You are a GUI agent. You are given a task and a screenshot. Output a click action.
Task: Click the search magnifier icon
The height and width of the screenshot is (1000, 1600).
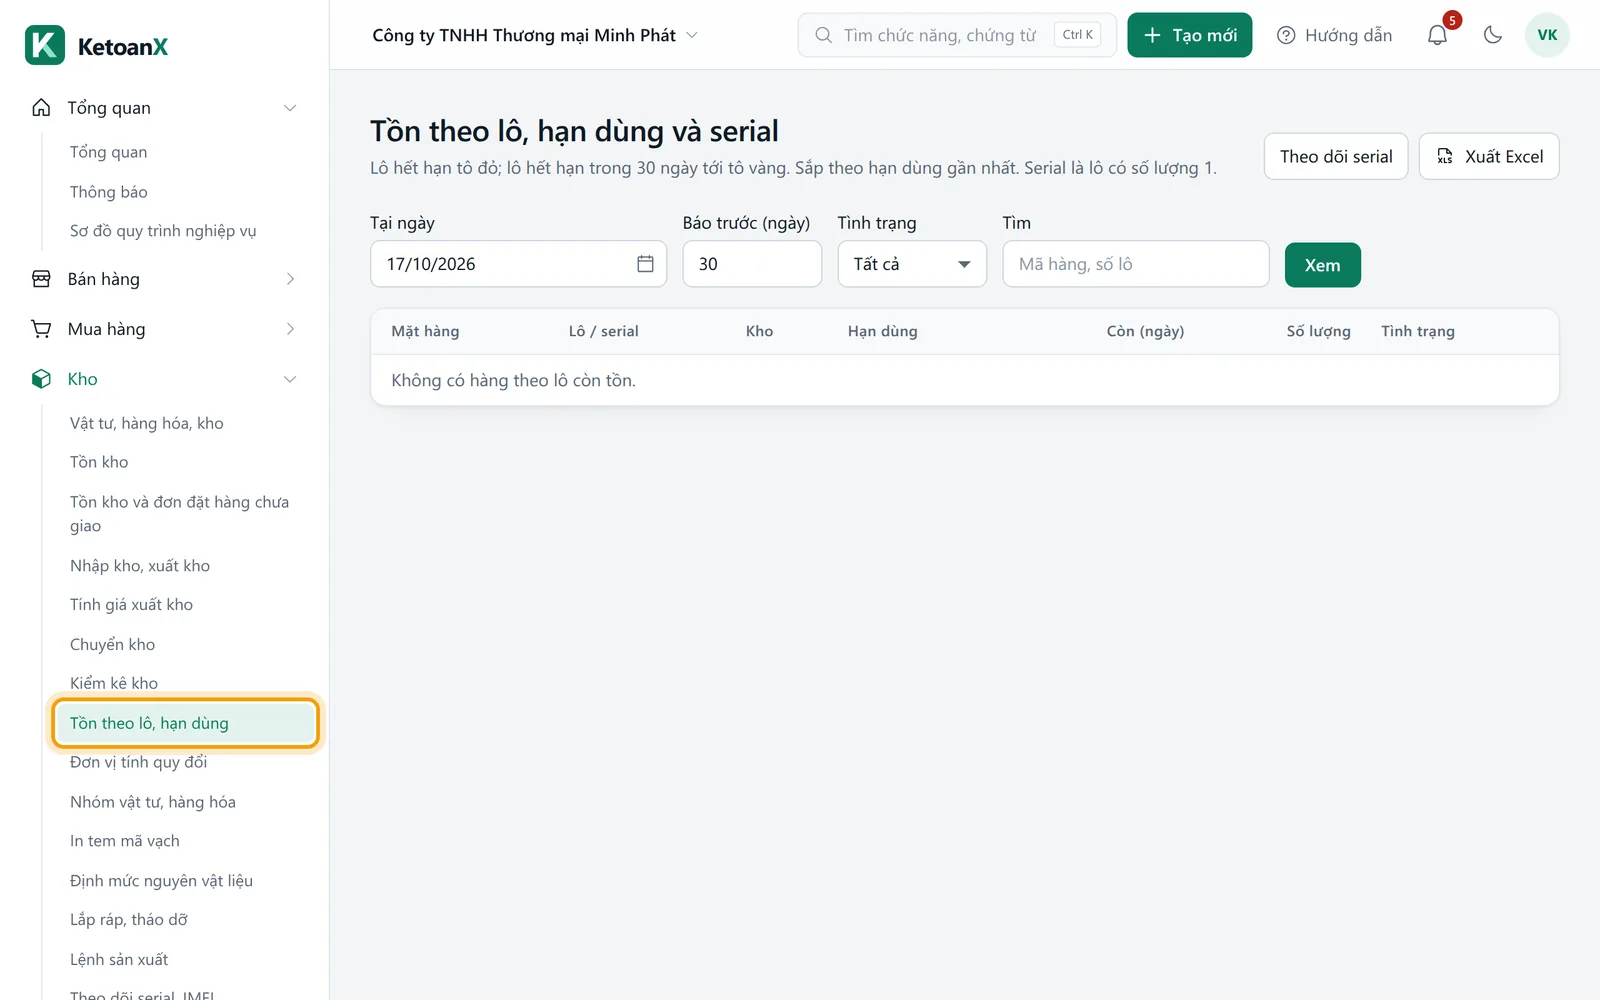pos(823,35)
